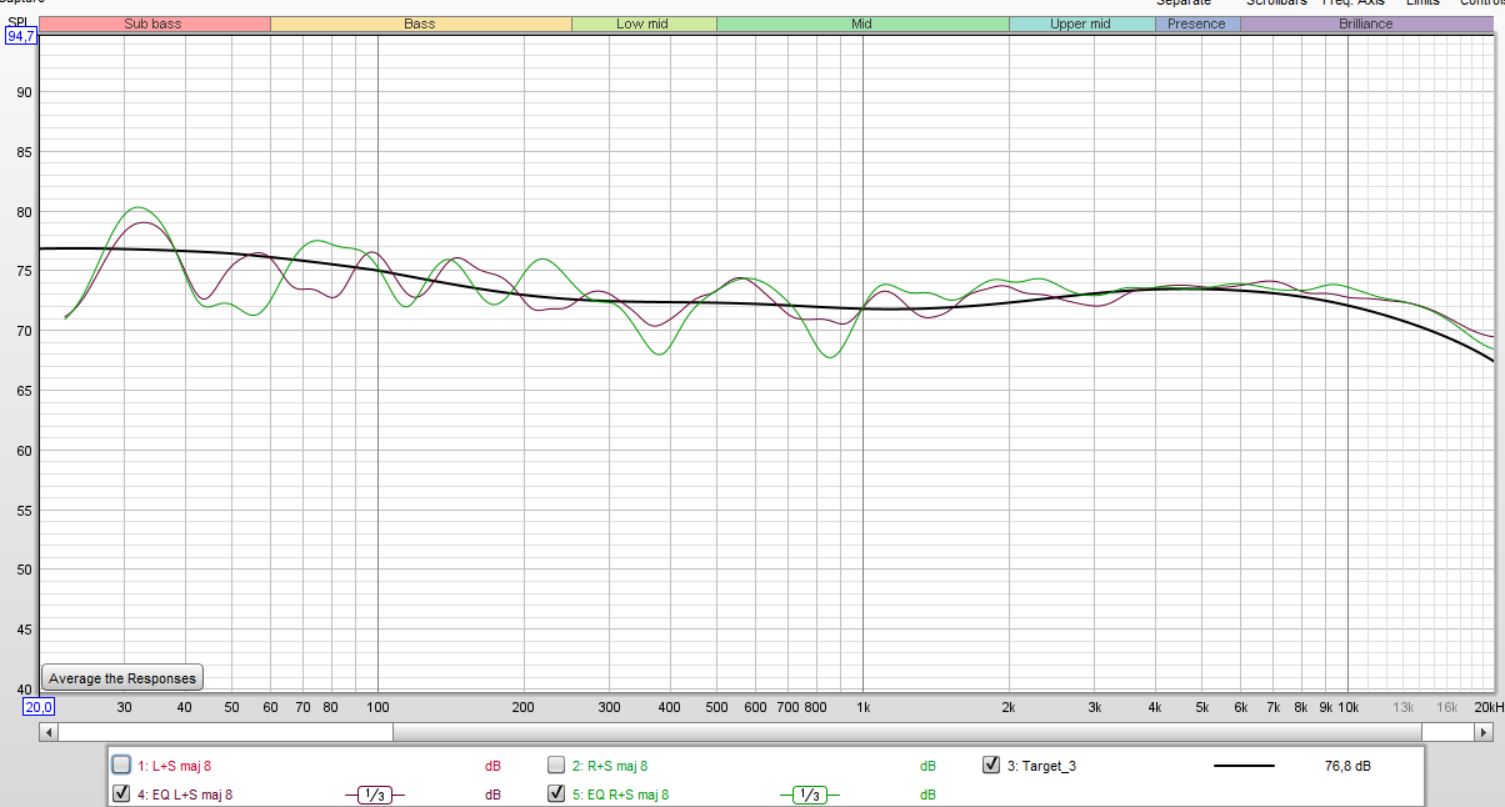Click the Sub bass band label
This screenshot has width=1505, height=807.
(x=153, y=24)
